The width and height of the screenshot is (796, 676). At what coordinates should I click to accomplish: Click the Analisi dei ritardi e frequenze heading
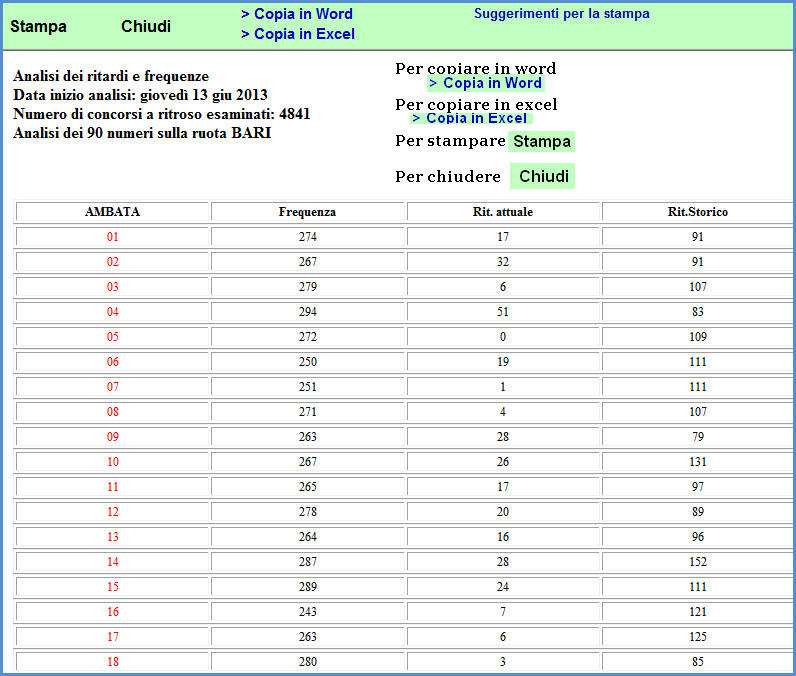(111, 76)
